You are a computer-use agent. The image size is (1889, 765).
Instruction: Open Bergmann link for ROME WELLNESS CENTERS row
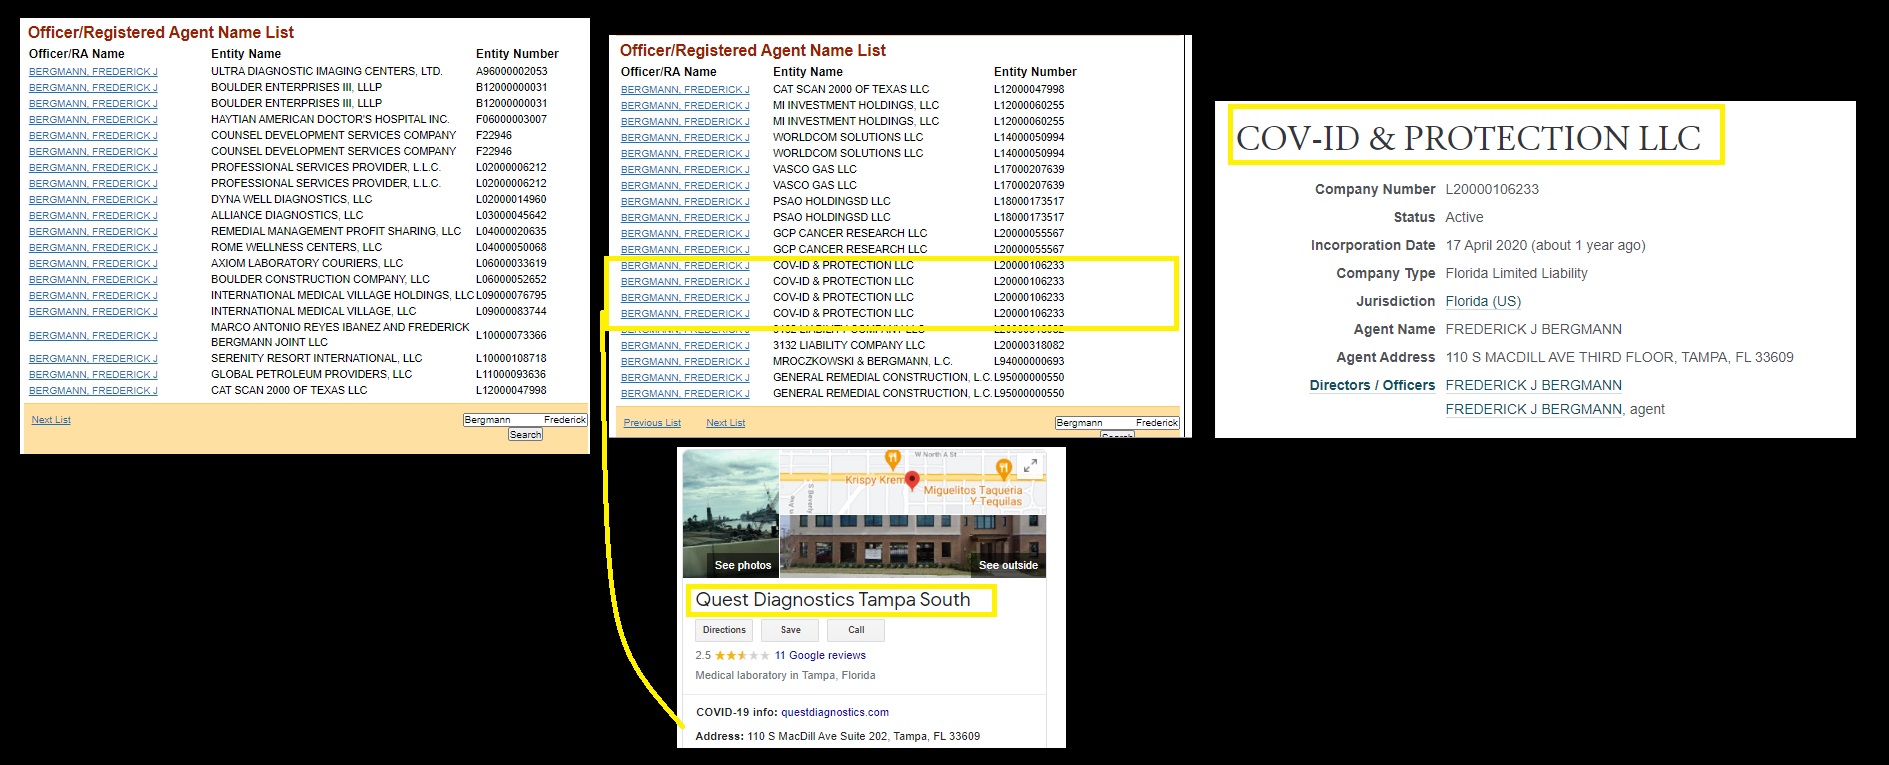point(93,248)
